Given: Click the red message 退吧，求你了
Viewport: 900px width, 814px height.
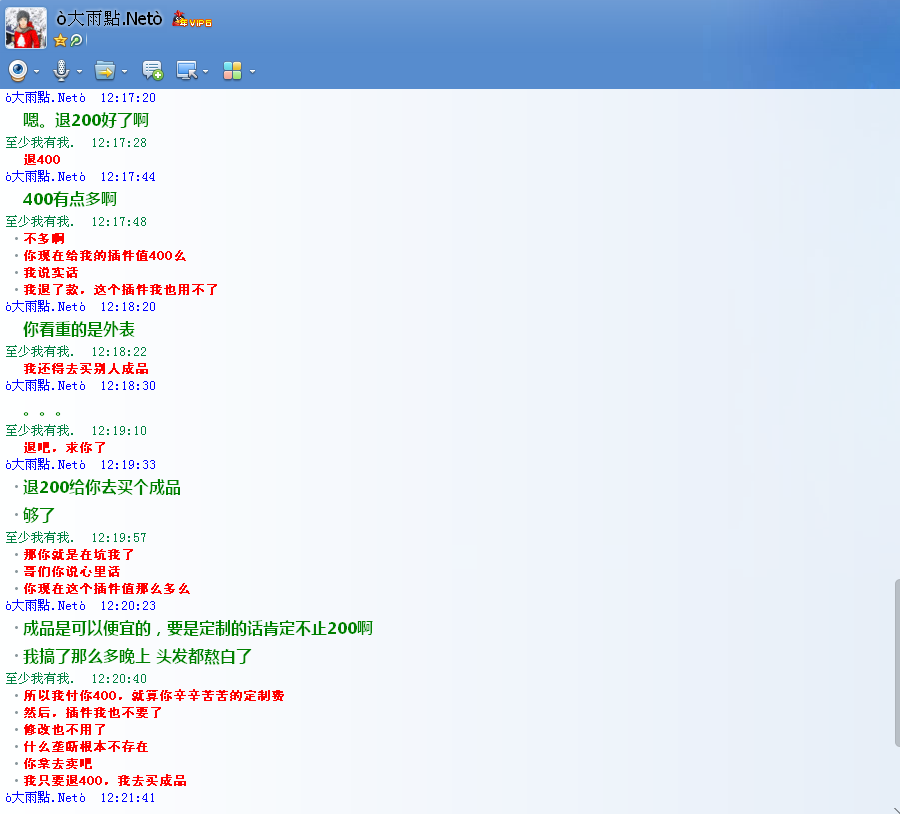Looking at the screenshot, I should (x=65, y=447).
